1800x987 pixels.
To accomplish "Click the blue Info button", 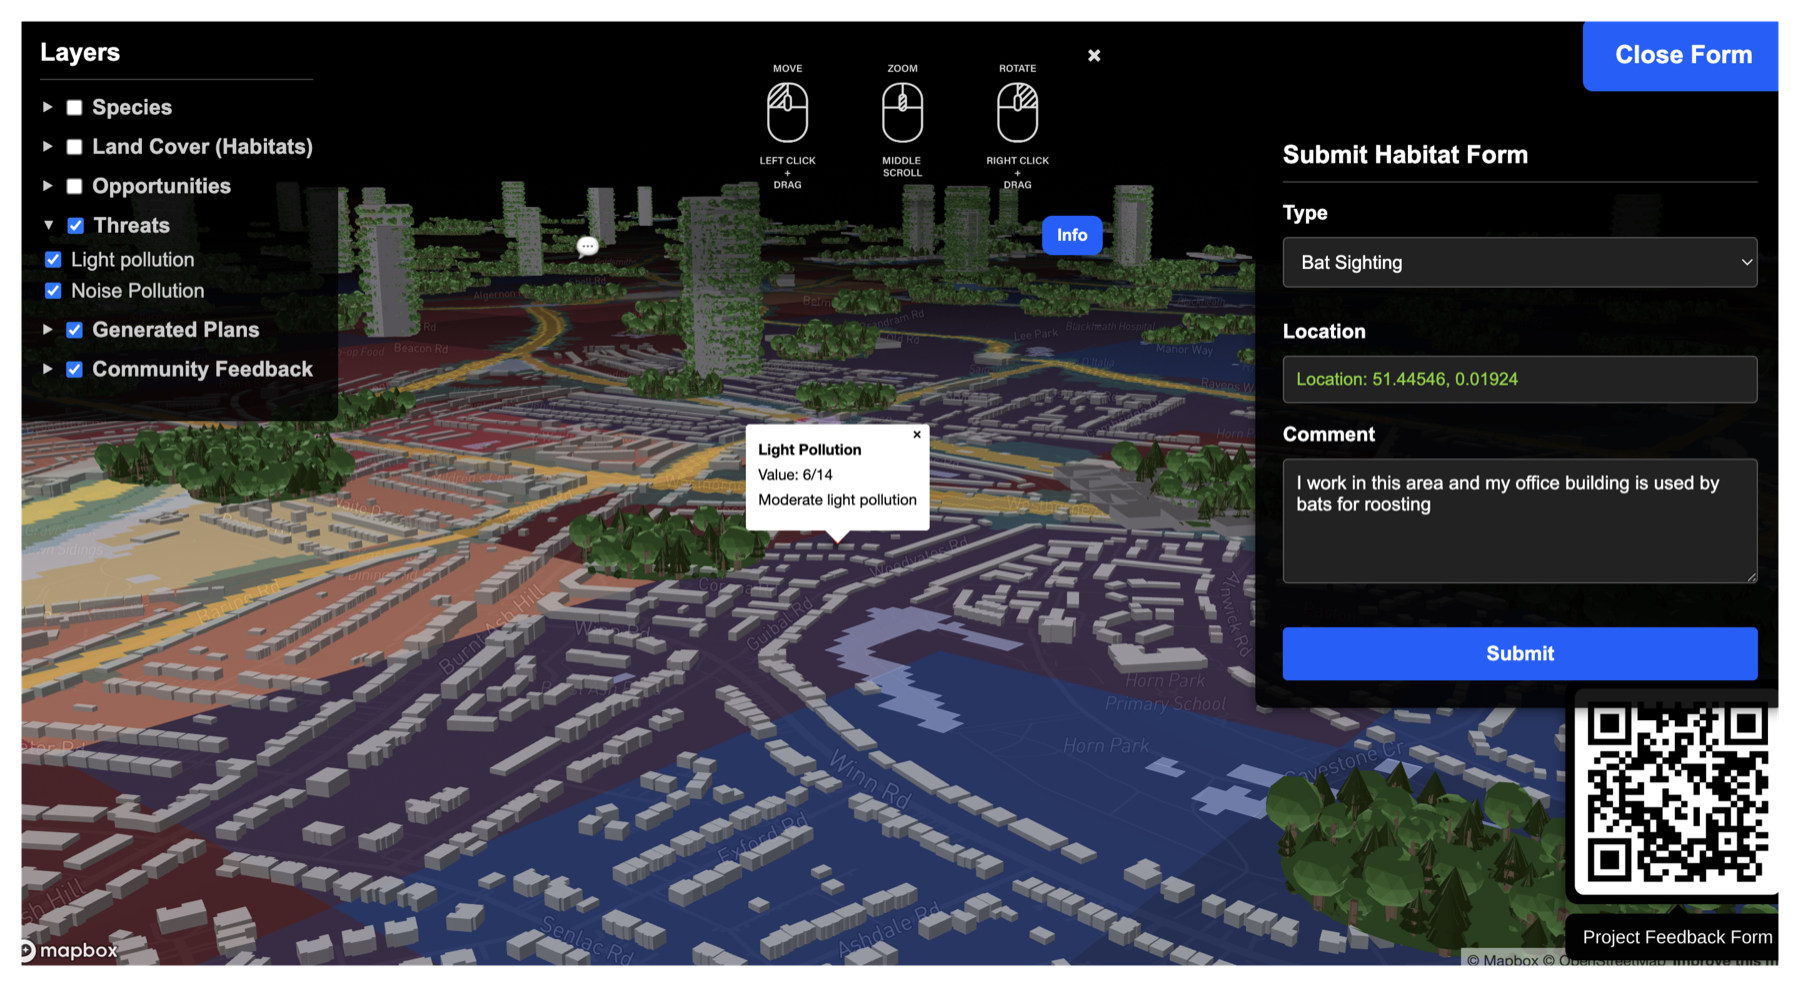I will point(1072,235).
